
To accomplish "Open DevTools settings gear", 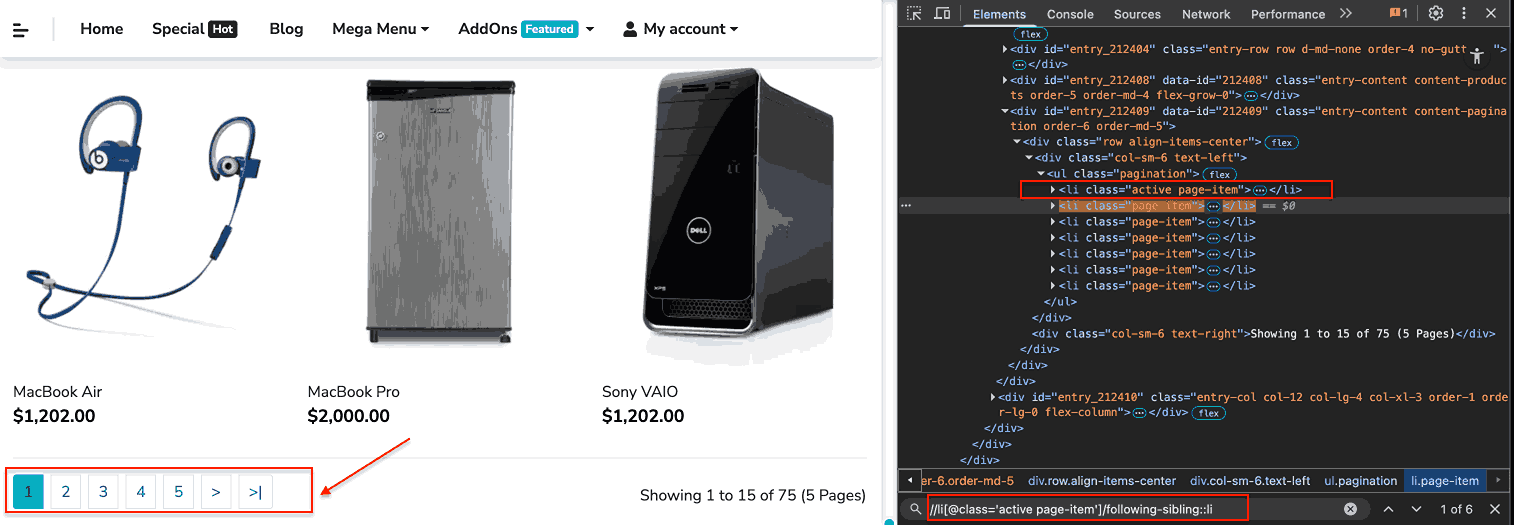I will 1436,13.
